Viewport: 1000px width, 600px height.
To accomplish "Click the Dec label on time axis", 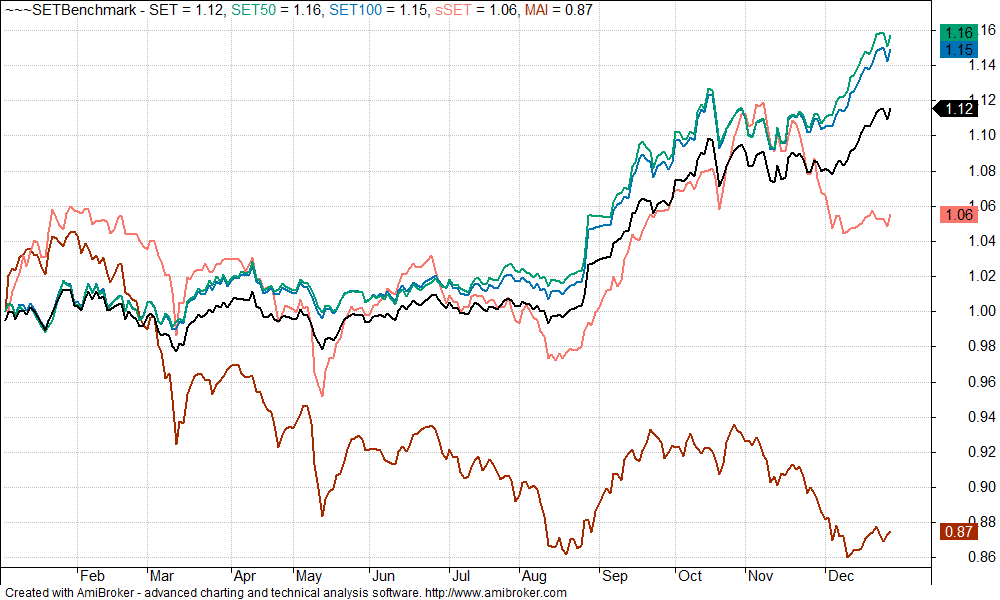I will click(841, 576).
